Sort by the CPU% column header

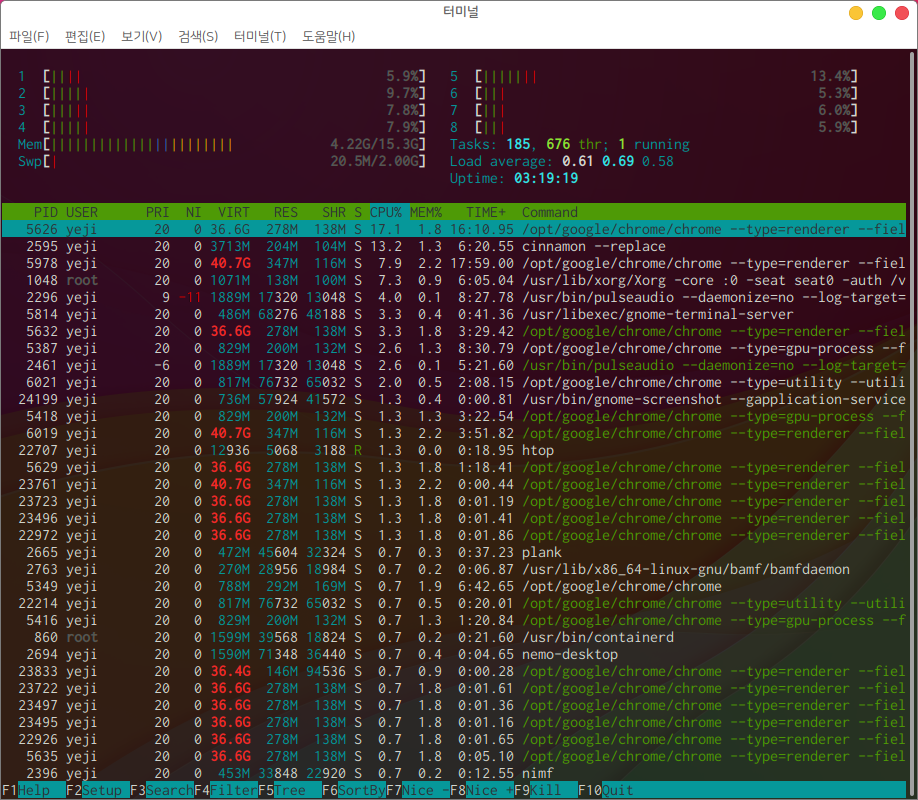pyautogui.click(x=386, y=212)
